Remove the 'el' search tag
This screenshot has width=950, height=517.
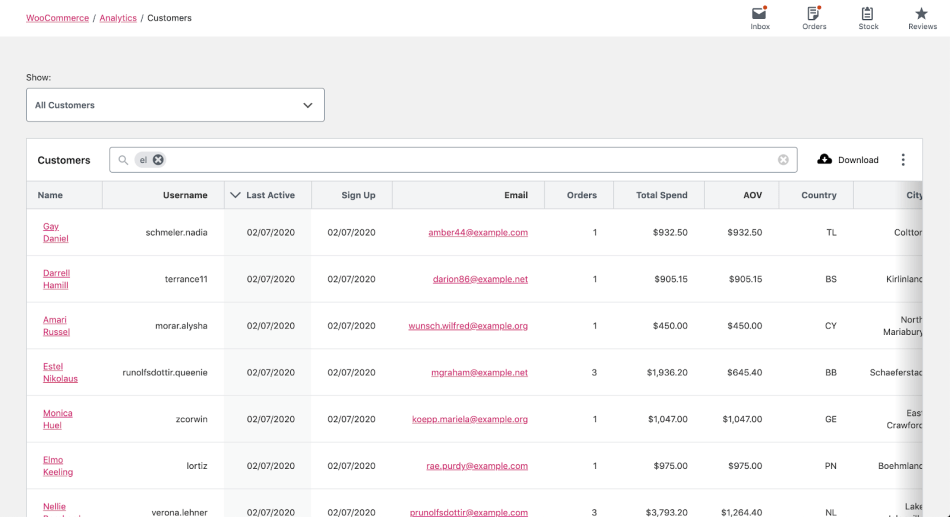point(158,160)
